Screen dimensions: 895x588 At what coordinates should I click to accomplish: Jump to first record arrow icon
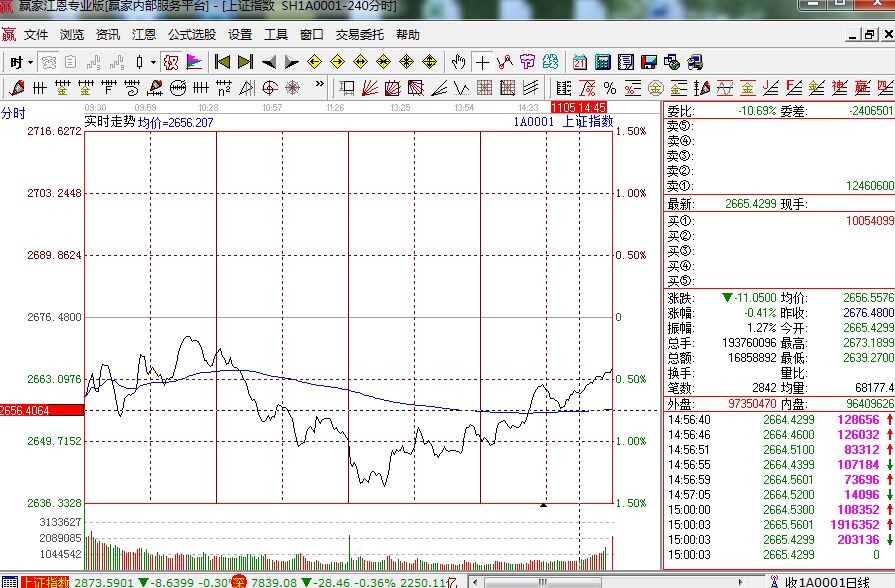pyautogui.click(x=222, y=62)
